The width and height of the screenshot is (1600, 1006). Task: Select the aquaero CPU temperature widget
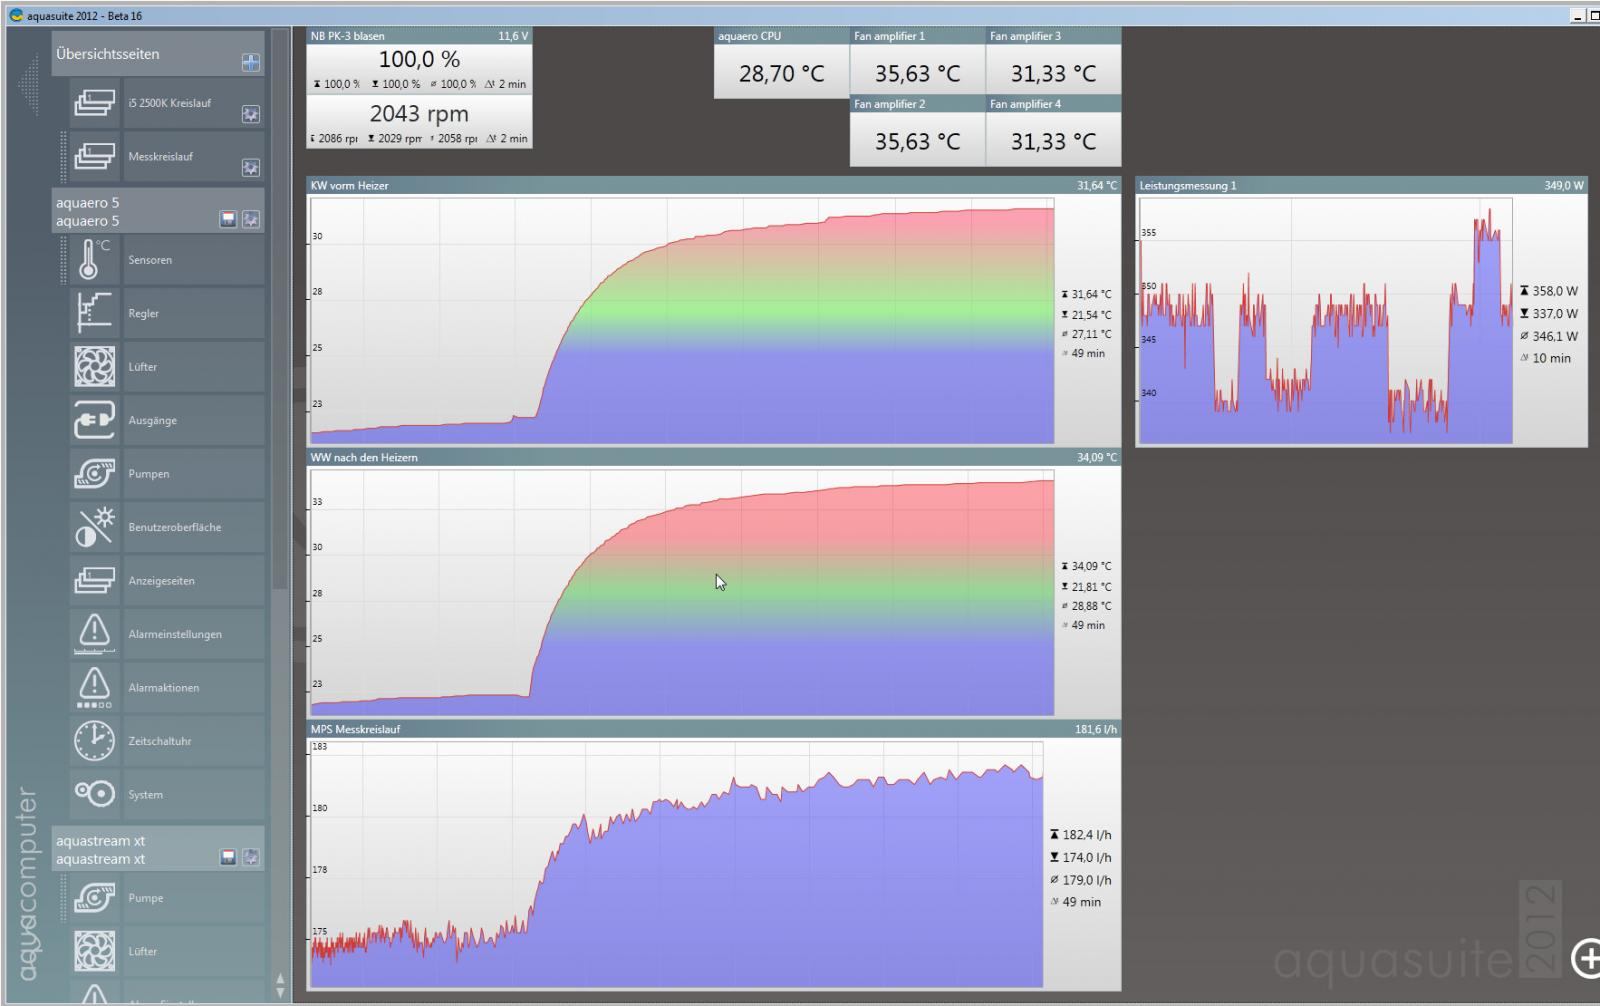pos(781,63)
